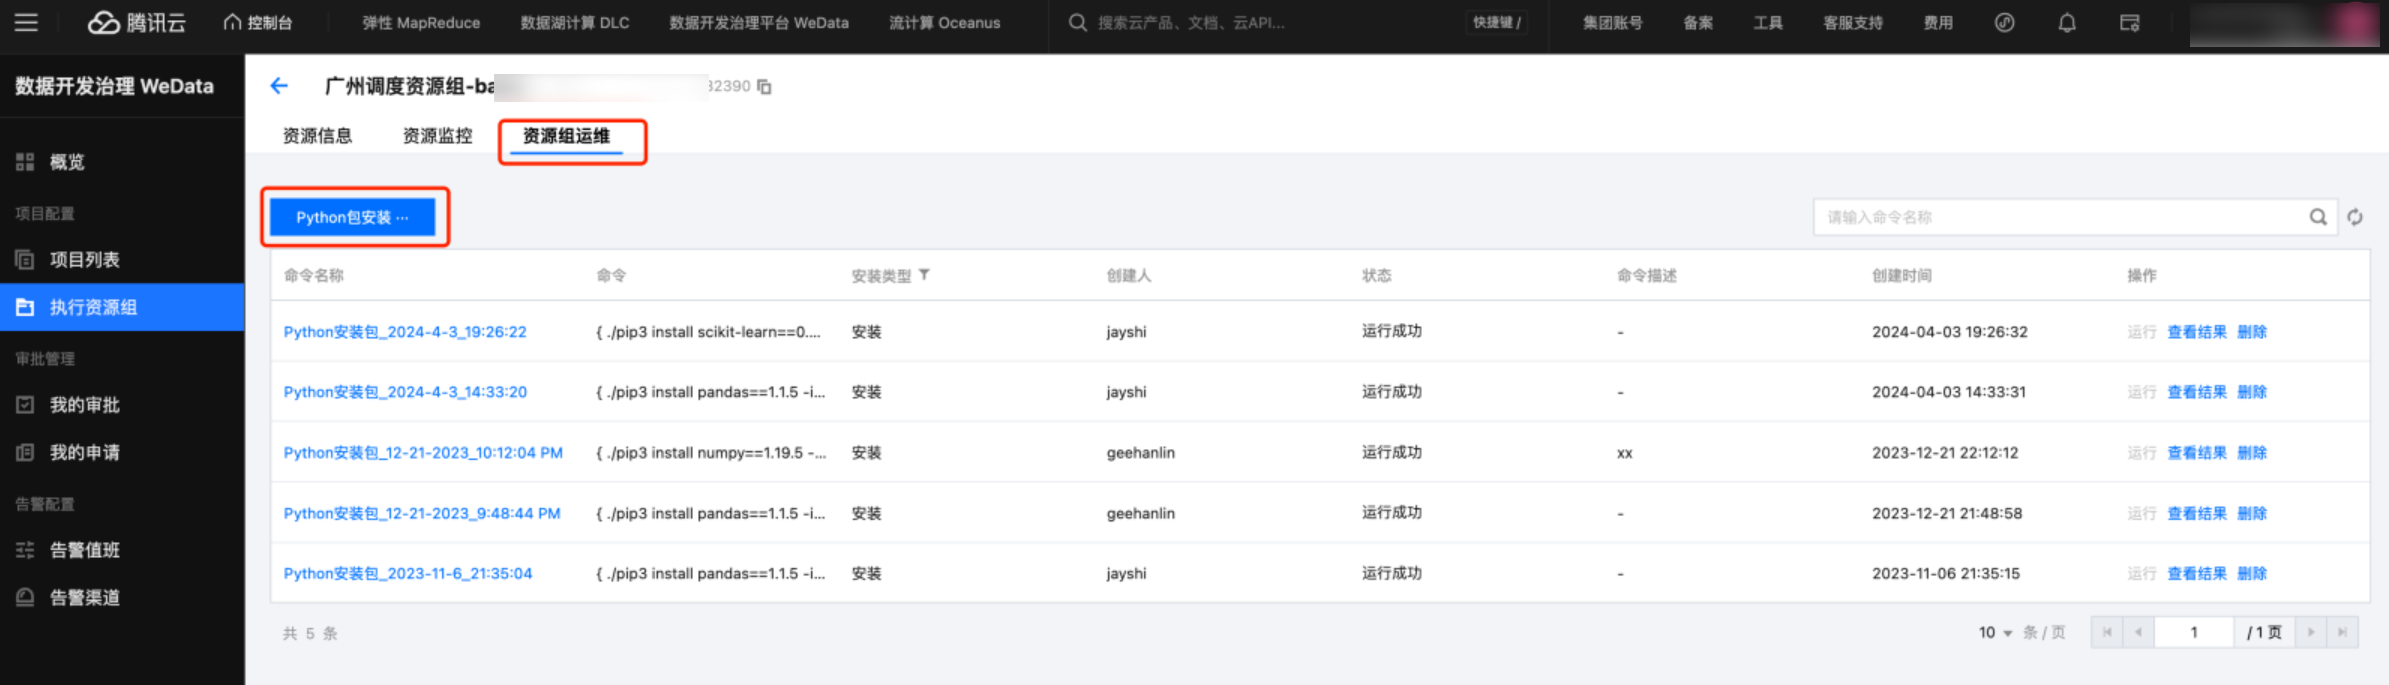Delete the 2023-11-06 21:35:15 command

tap(2252, 574)
